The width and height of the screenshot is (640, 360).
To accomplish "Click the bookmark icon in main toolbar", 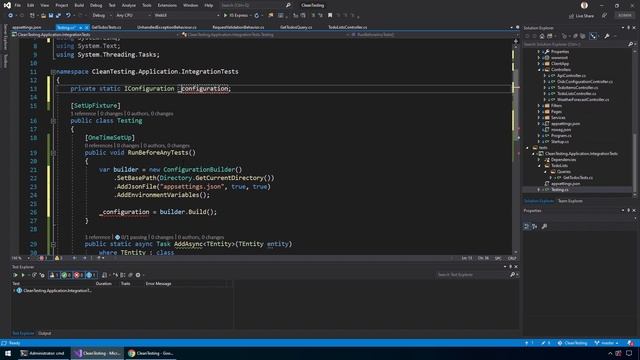I will (330, 16).
